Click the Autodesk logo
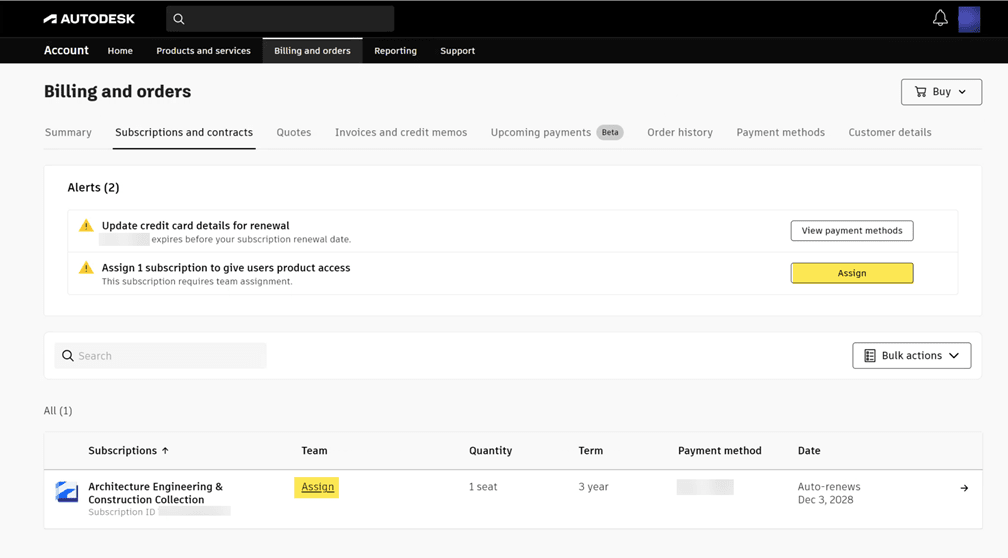 coord(89,19)
